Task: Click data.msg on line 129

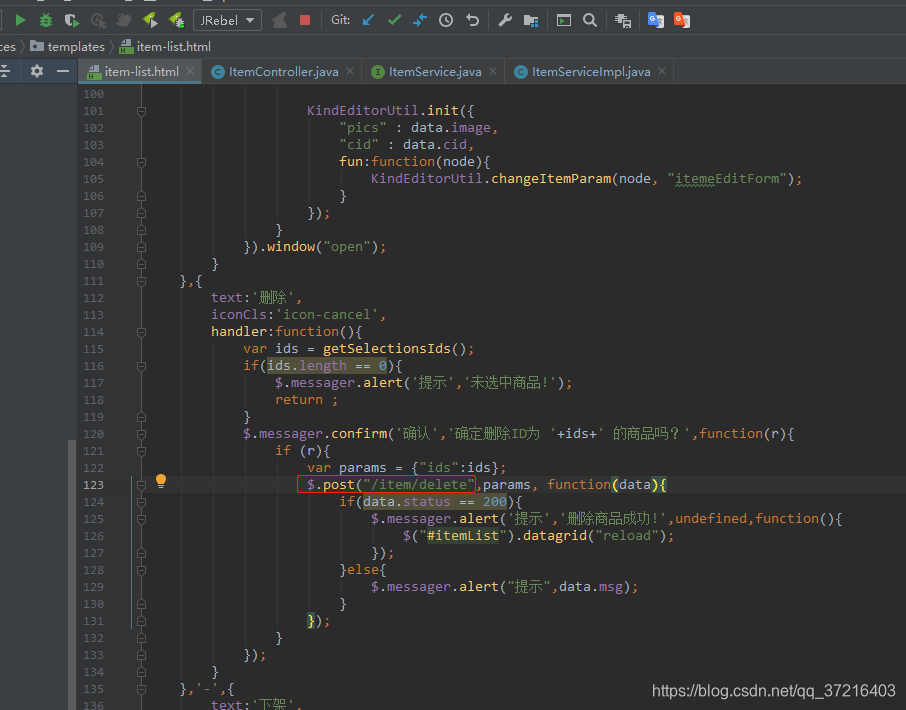Action: (591, 587)
